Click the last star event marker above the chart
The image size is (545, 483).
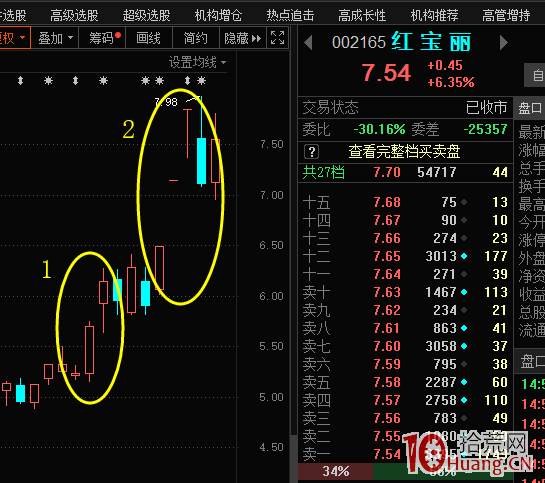point(202,81)
